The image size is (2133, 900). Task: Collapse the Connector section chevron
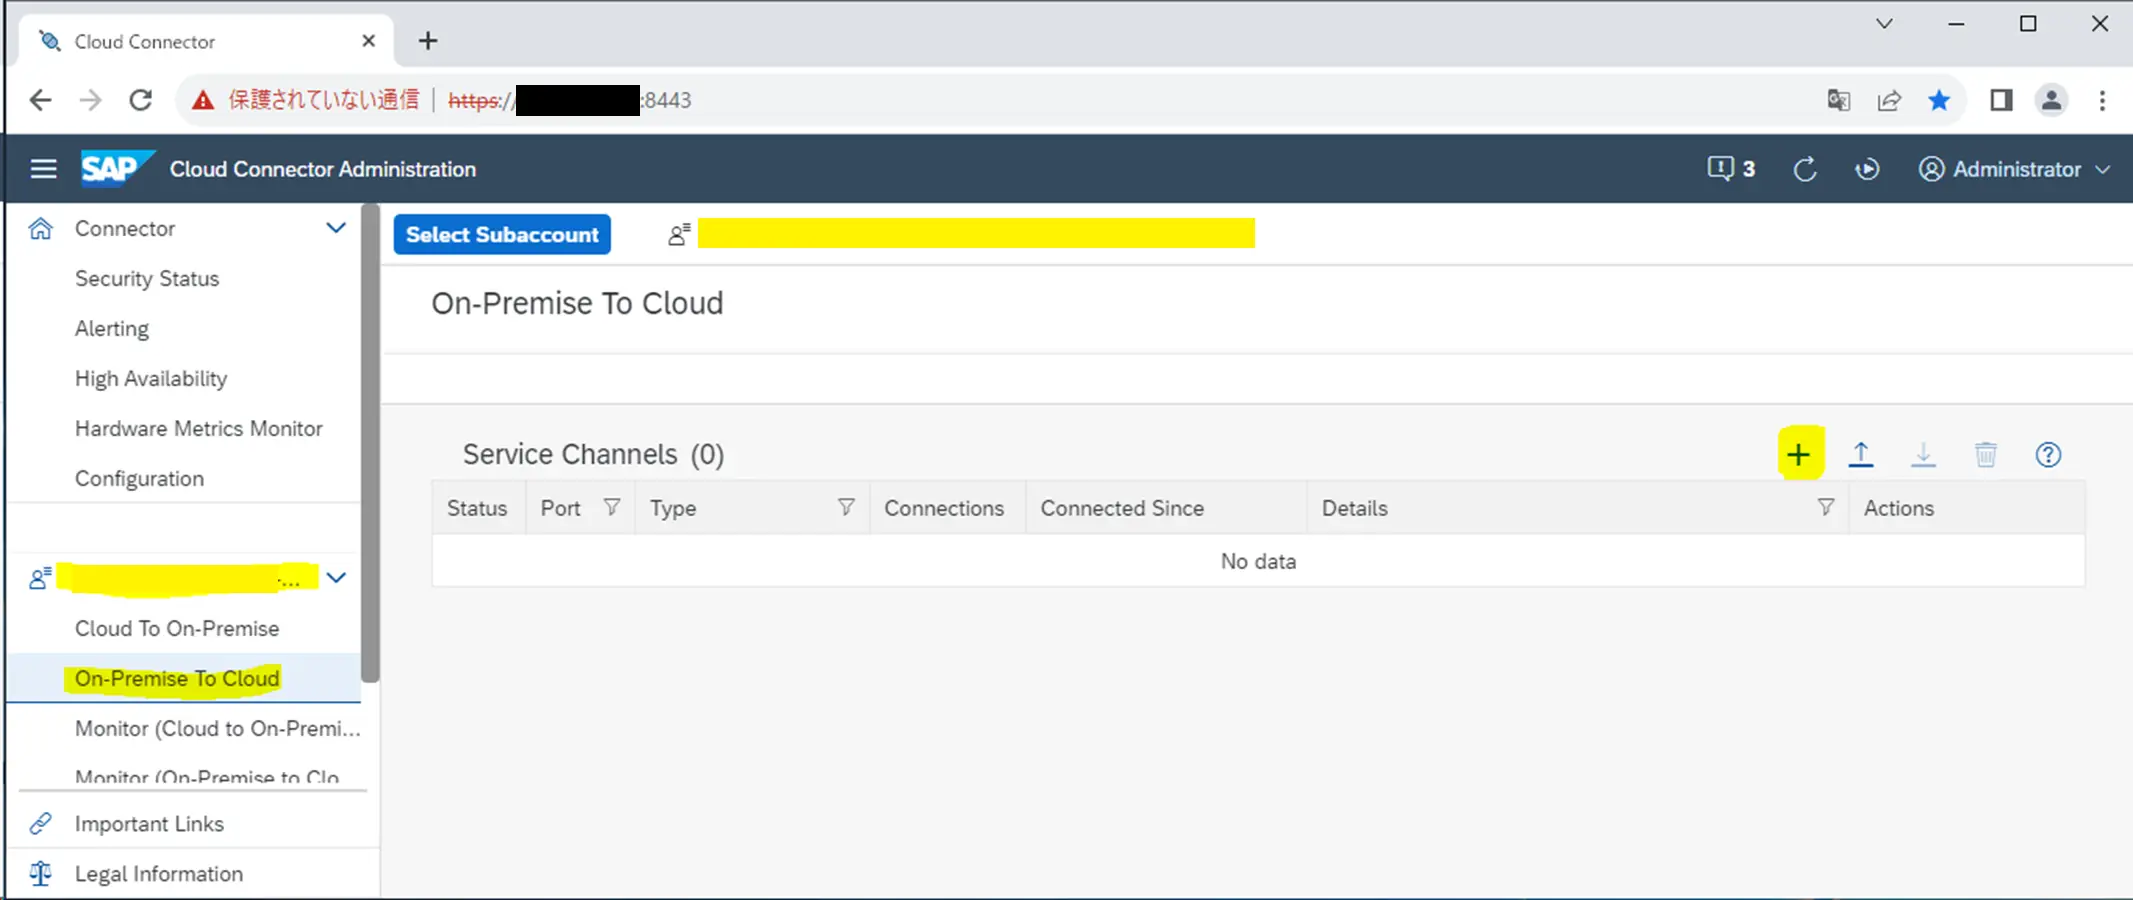pos(336,228)
